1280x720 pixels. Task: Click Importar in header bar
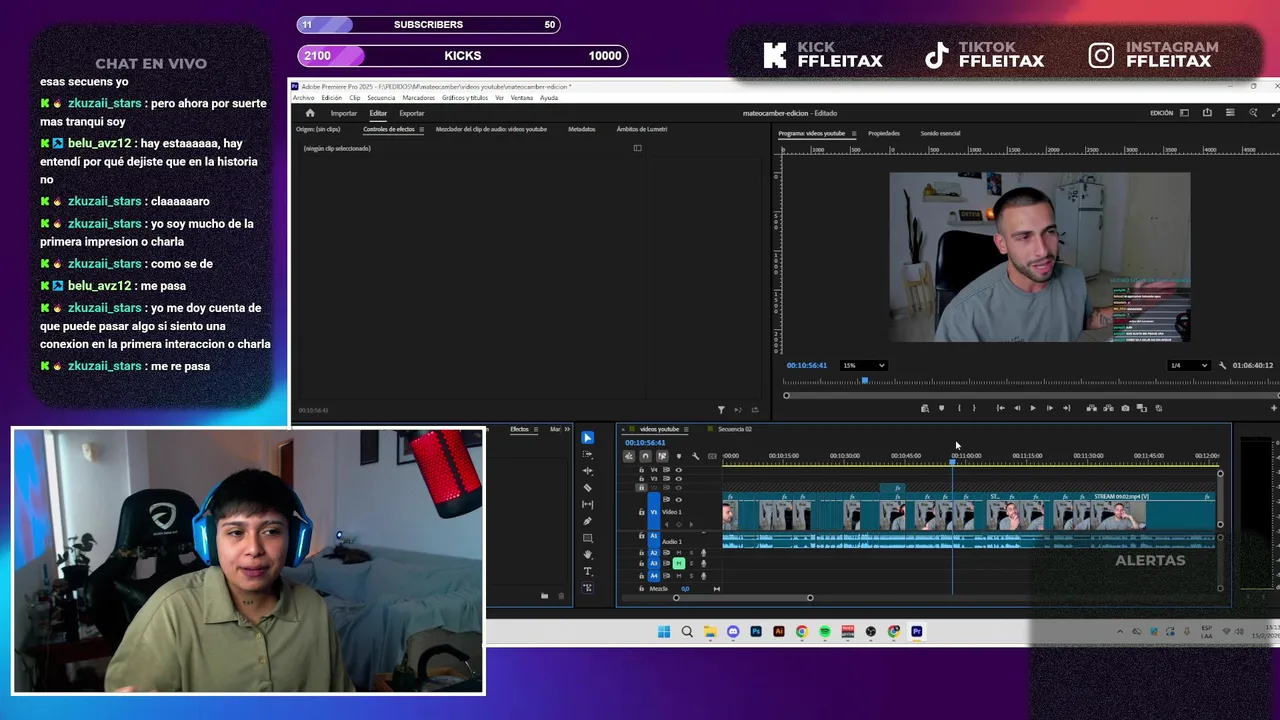pyautogui.click(x=344, y=114)
